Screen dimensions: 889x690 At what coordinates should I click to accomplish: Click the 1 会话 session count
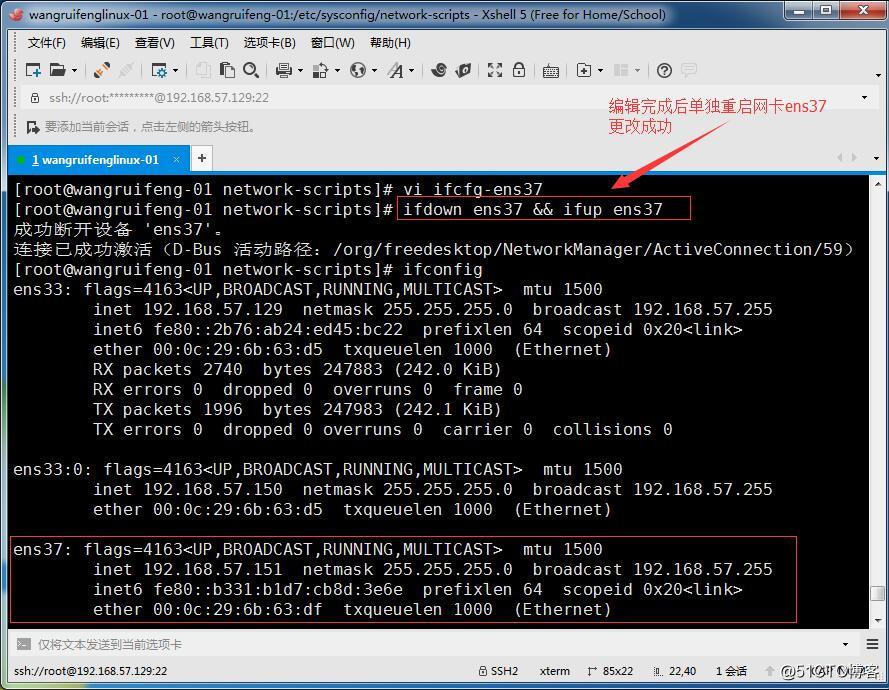731,671
